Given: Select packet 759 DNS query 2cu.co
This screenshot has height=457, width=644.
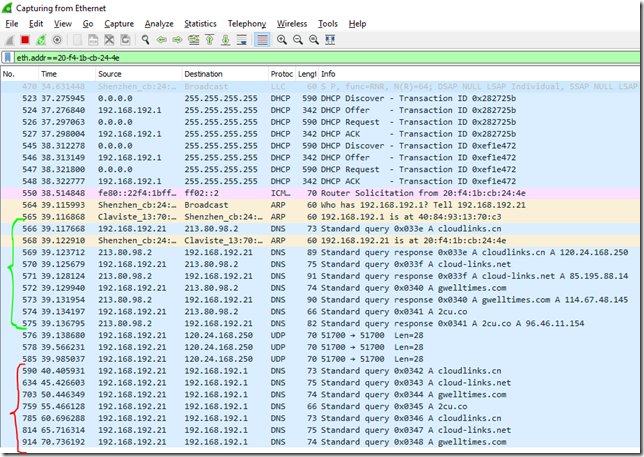Looking at the screenshot, I should (320, 406).
